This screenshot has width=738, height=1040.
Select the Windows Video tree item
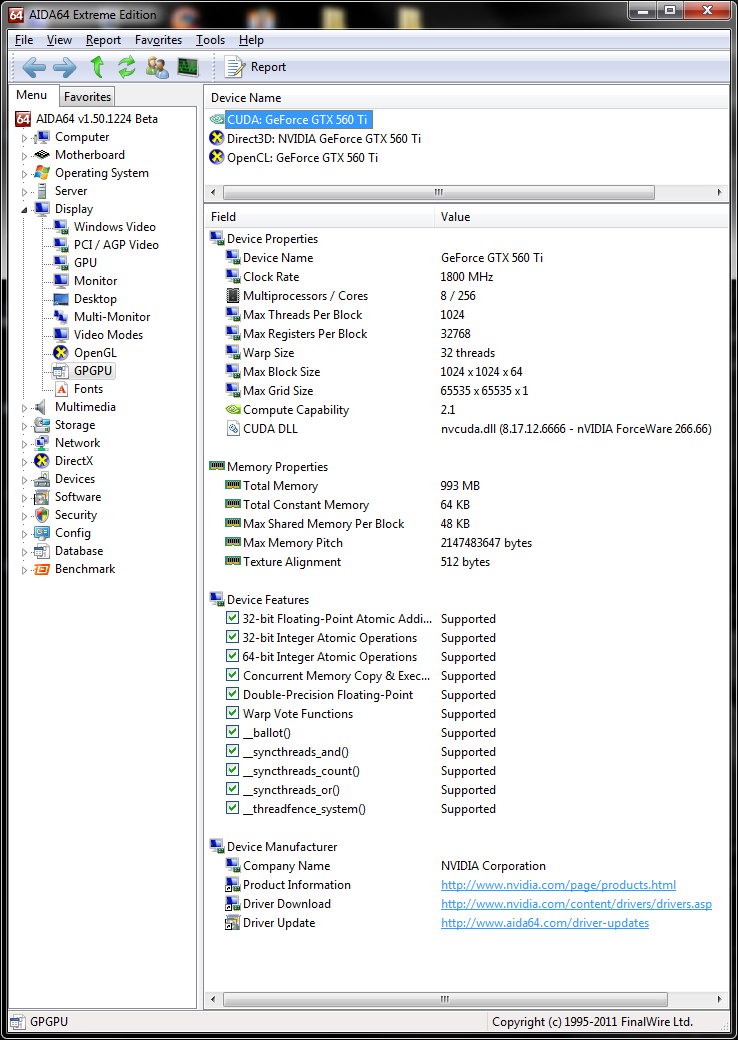(x=115, y=227)
